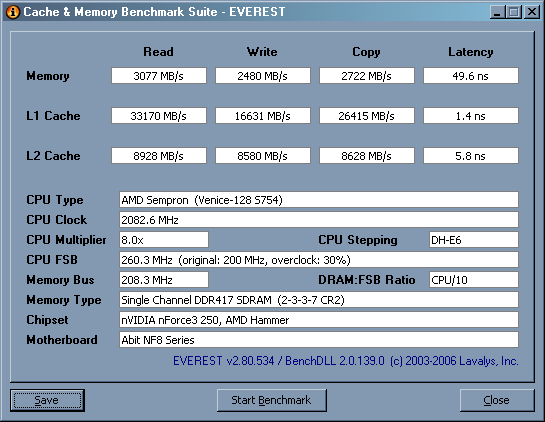This screenshot has width=545, height=422.
Task: Click the CPU Multiplier label
Action: coord(66,240)
